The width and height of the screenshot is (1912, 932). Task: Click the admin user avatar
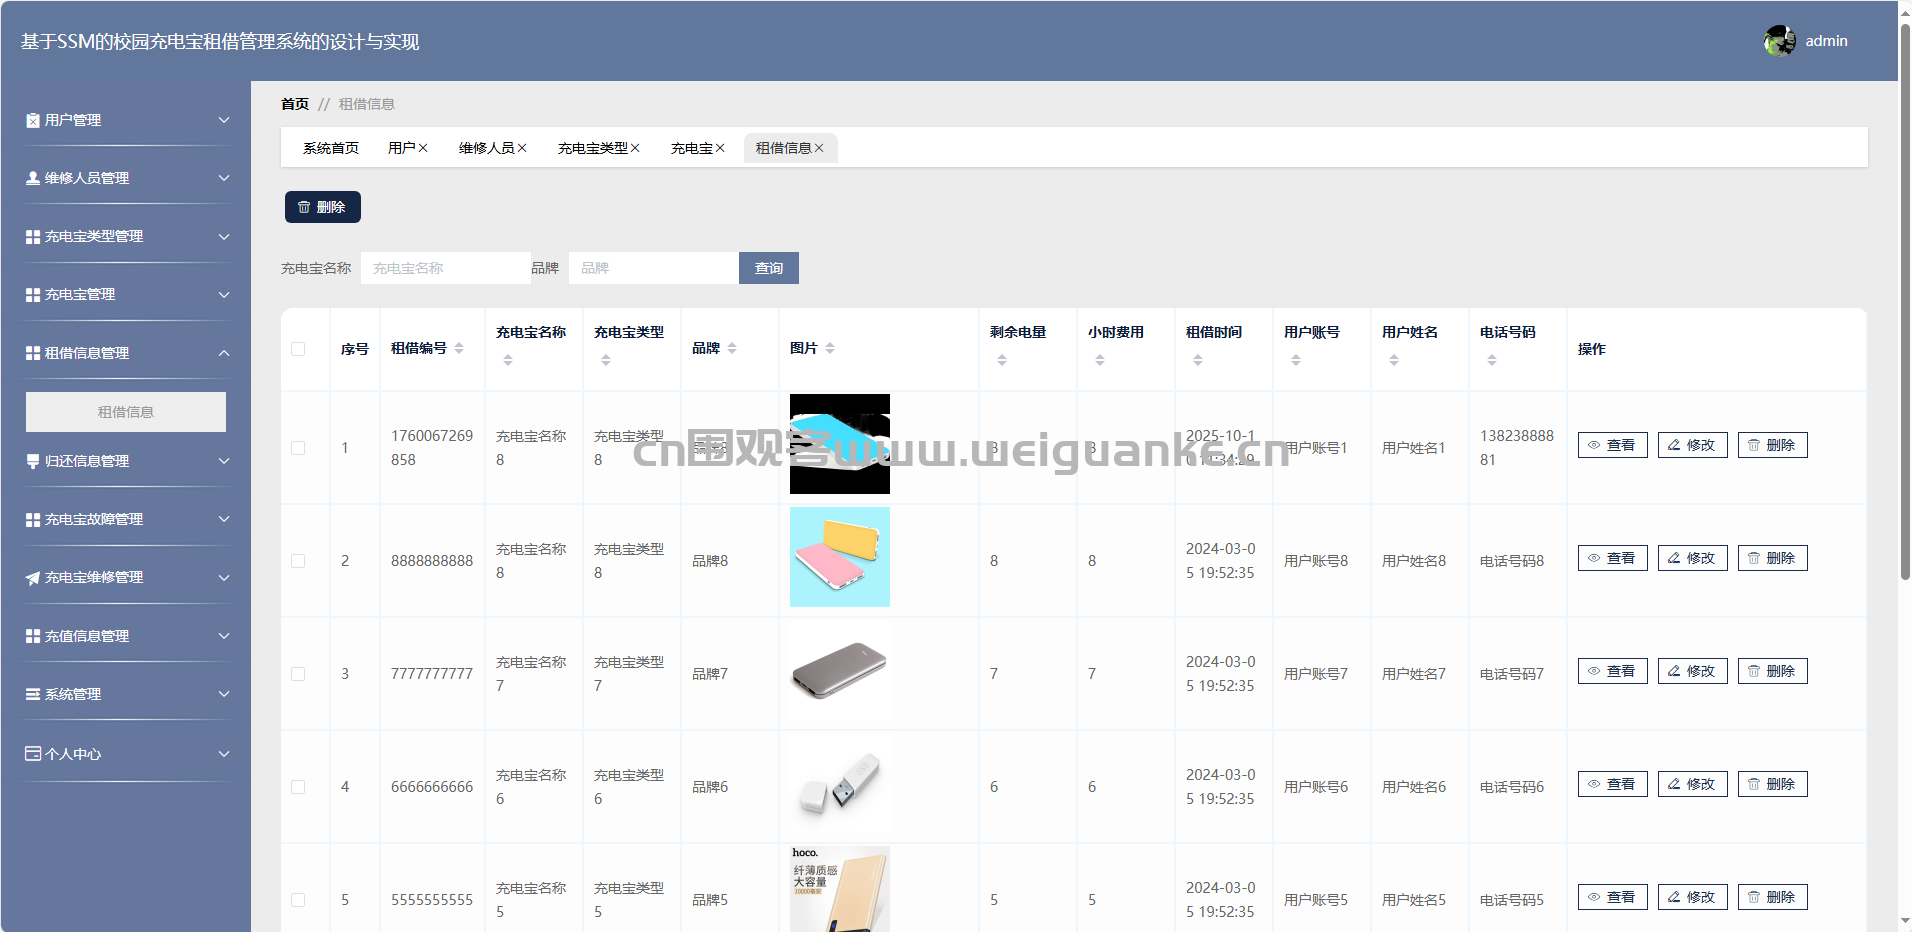coord(1779,41)
